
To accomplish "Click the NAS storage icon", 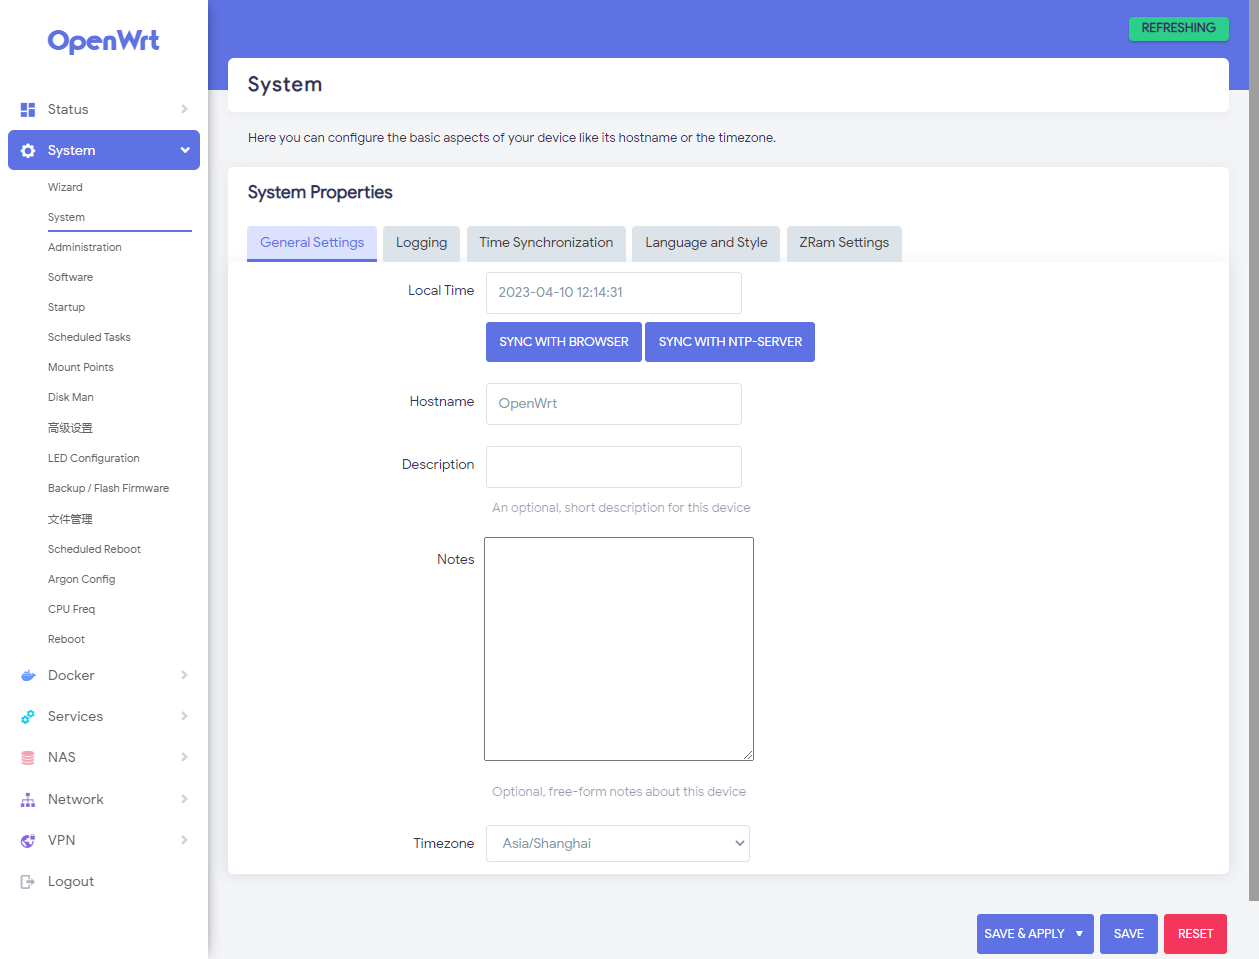I will click(28, 757).
